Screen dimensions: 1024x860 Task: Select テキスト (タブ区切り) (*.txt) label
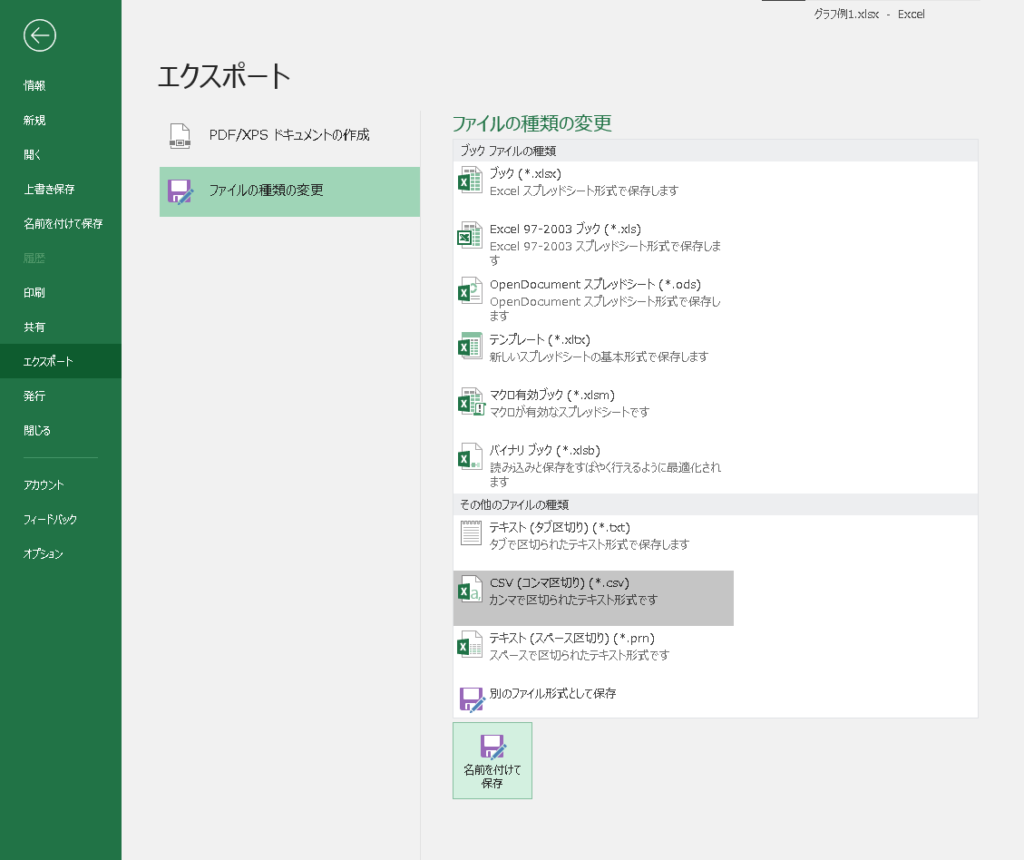point(560,528)
